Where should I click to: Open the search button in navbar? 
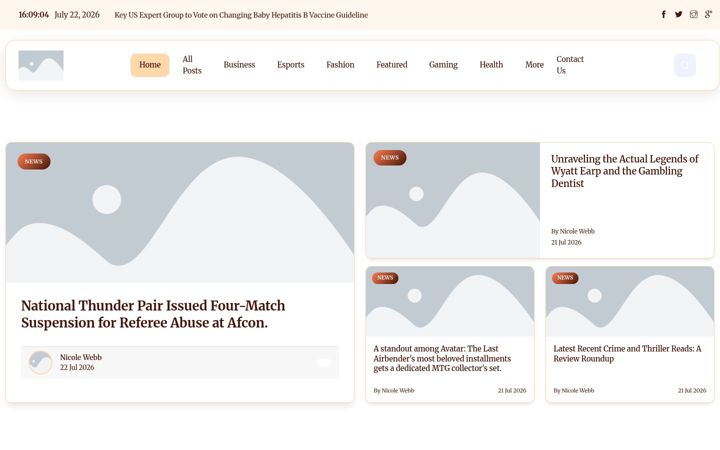click(x=685, y=65)
